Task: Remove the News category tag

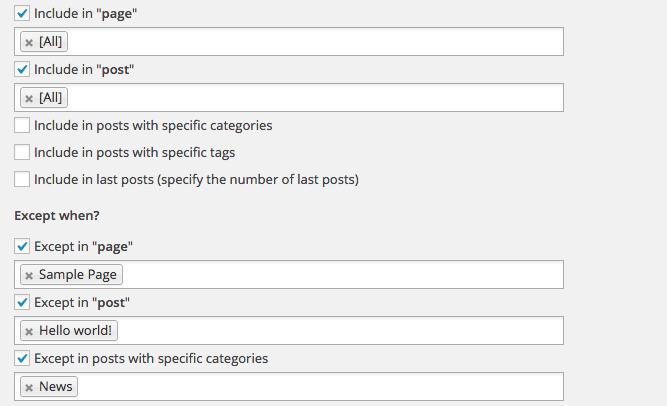Action: [x=29, y=387]
